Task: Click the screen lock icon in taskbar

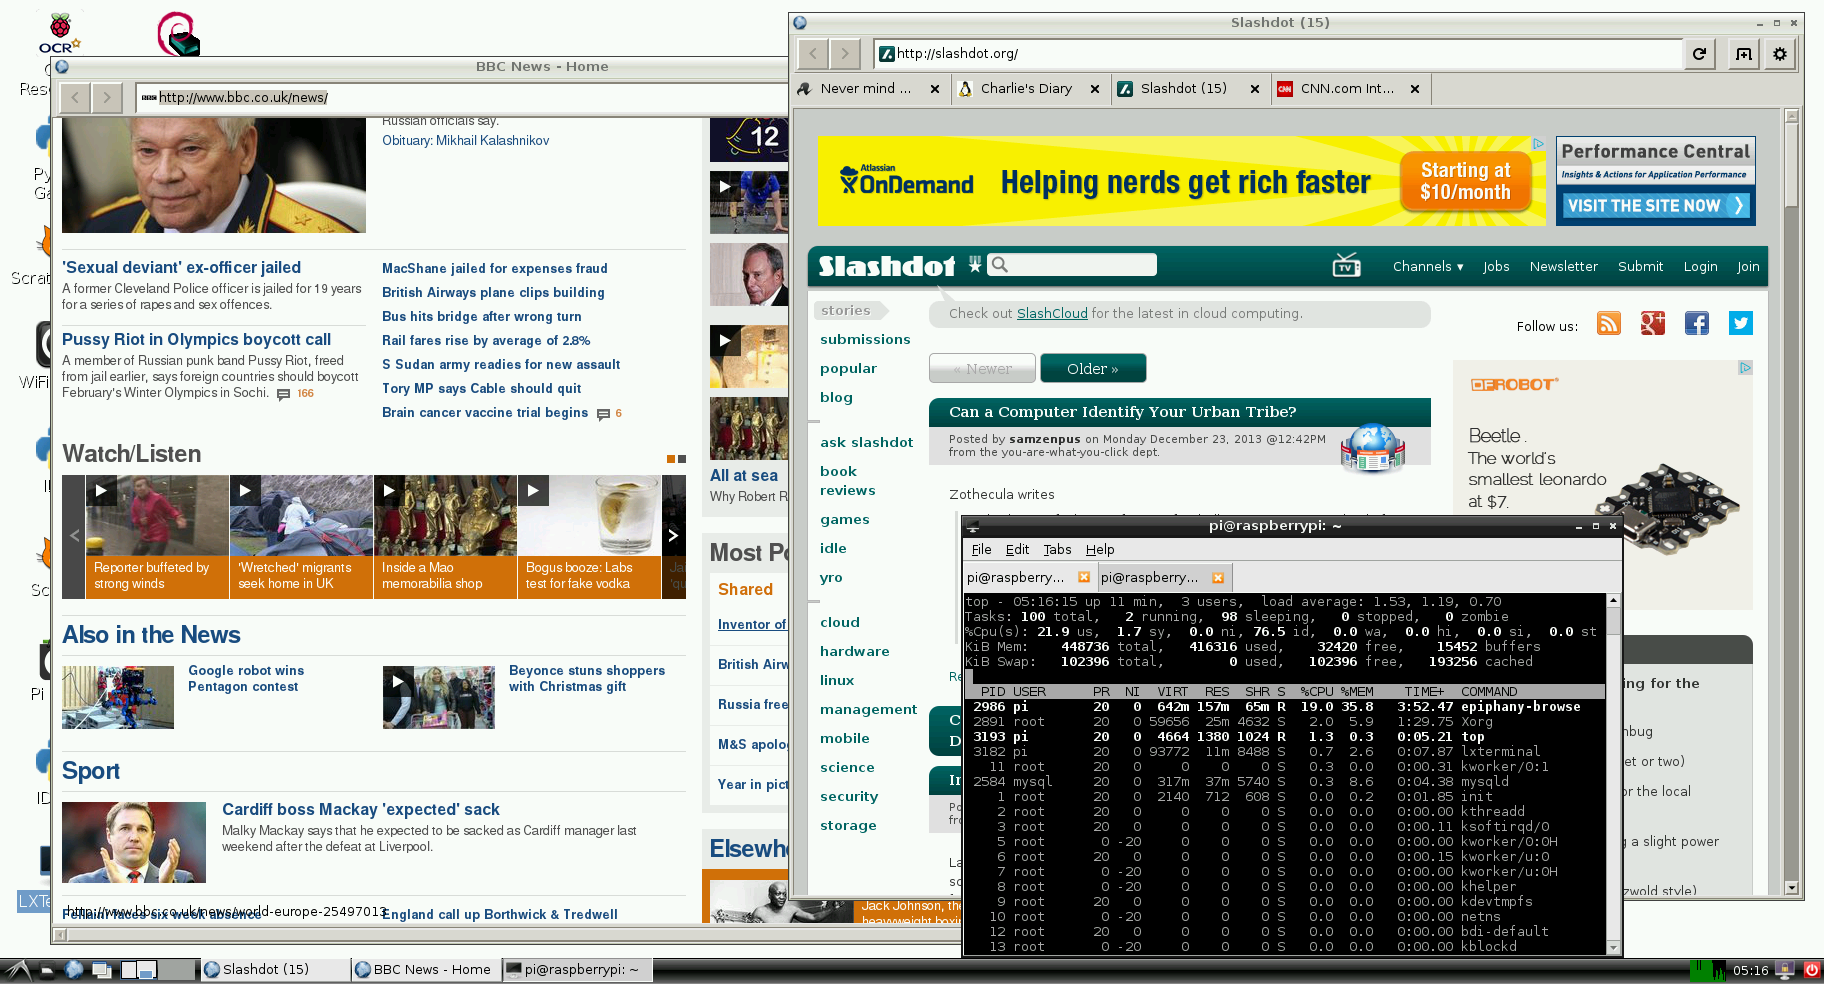Action: [x=1785, y=970]
